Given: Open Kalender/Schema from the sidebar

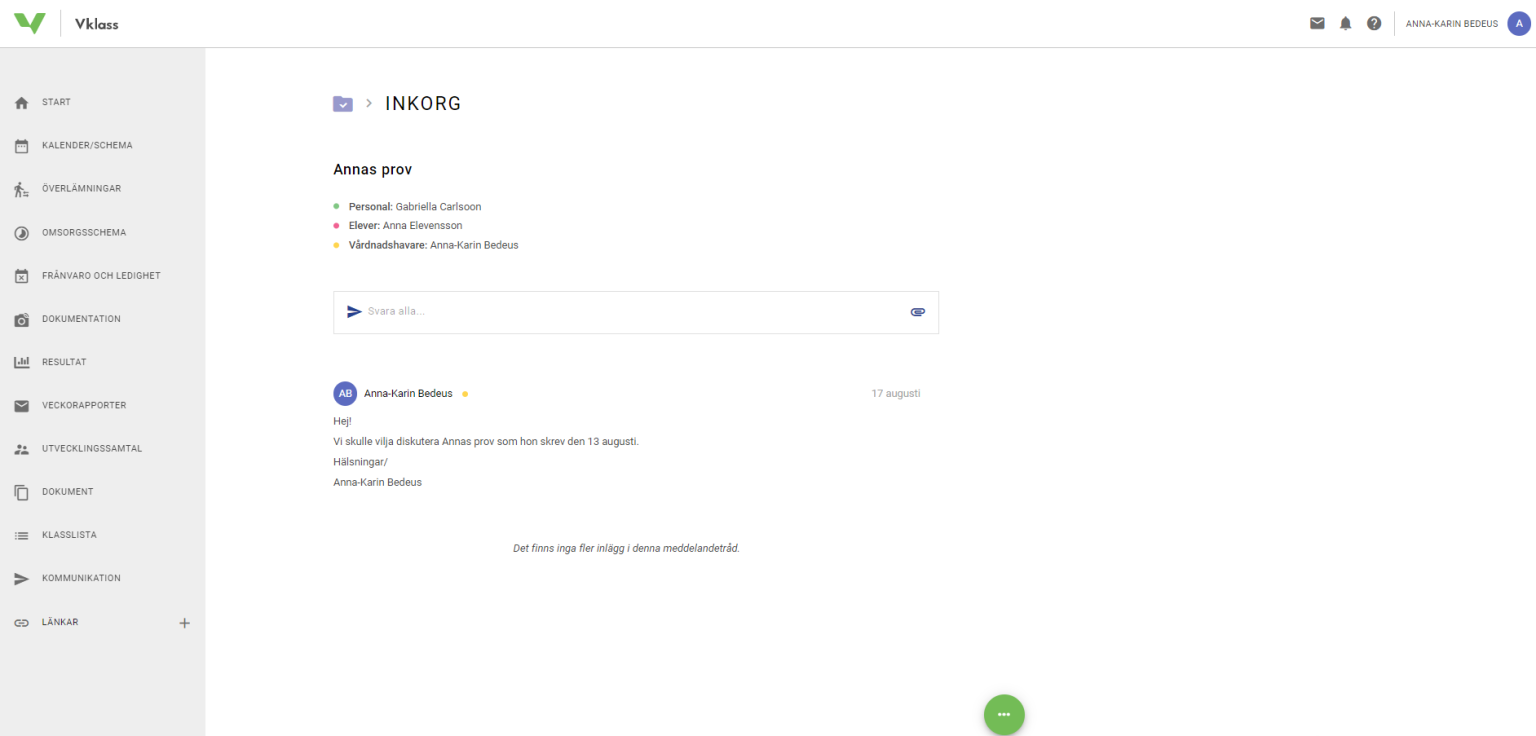Looking at the screenshot, I should pyautogui.click(x=86, y=146).
